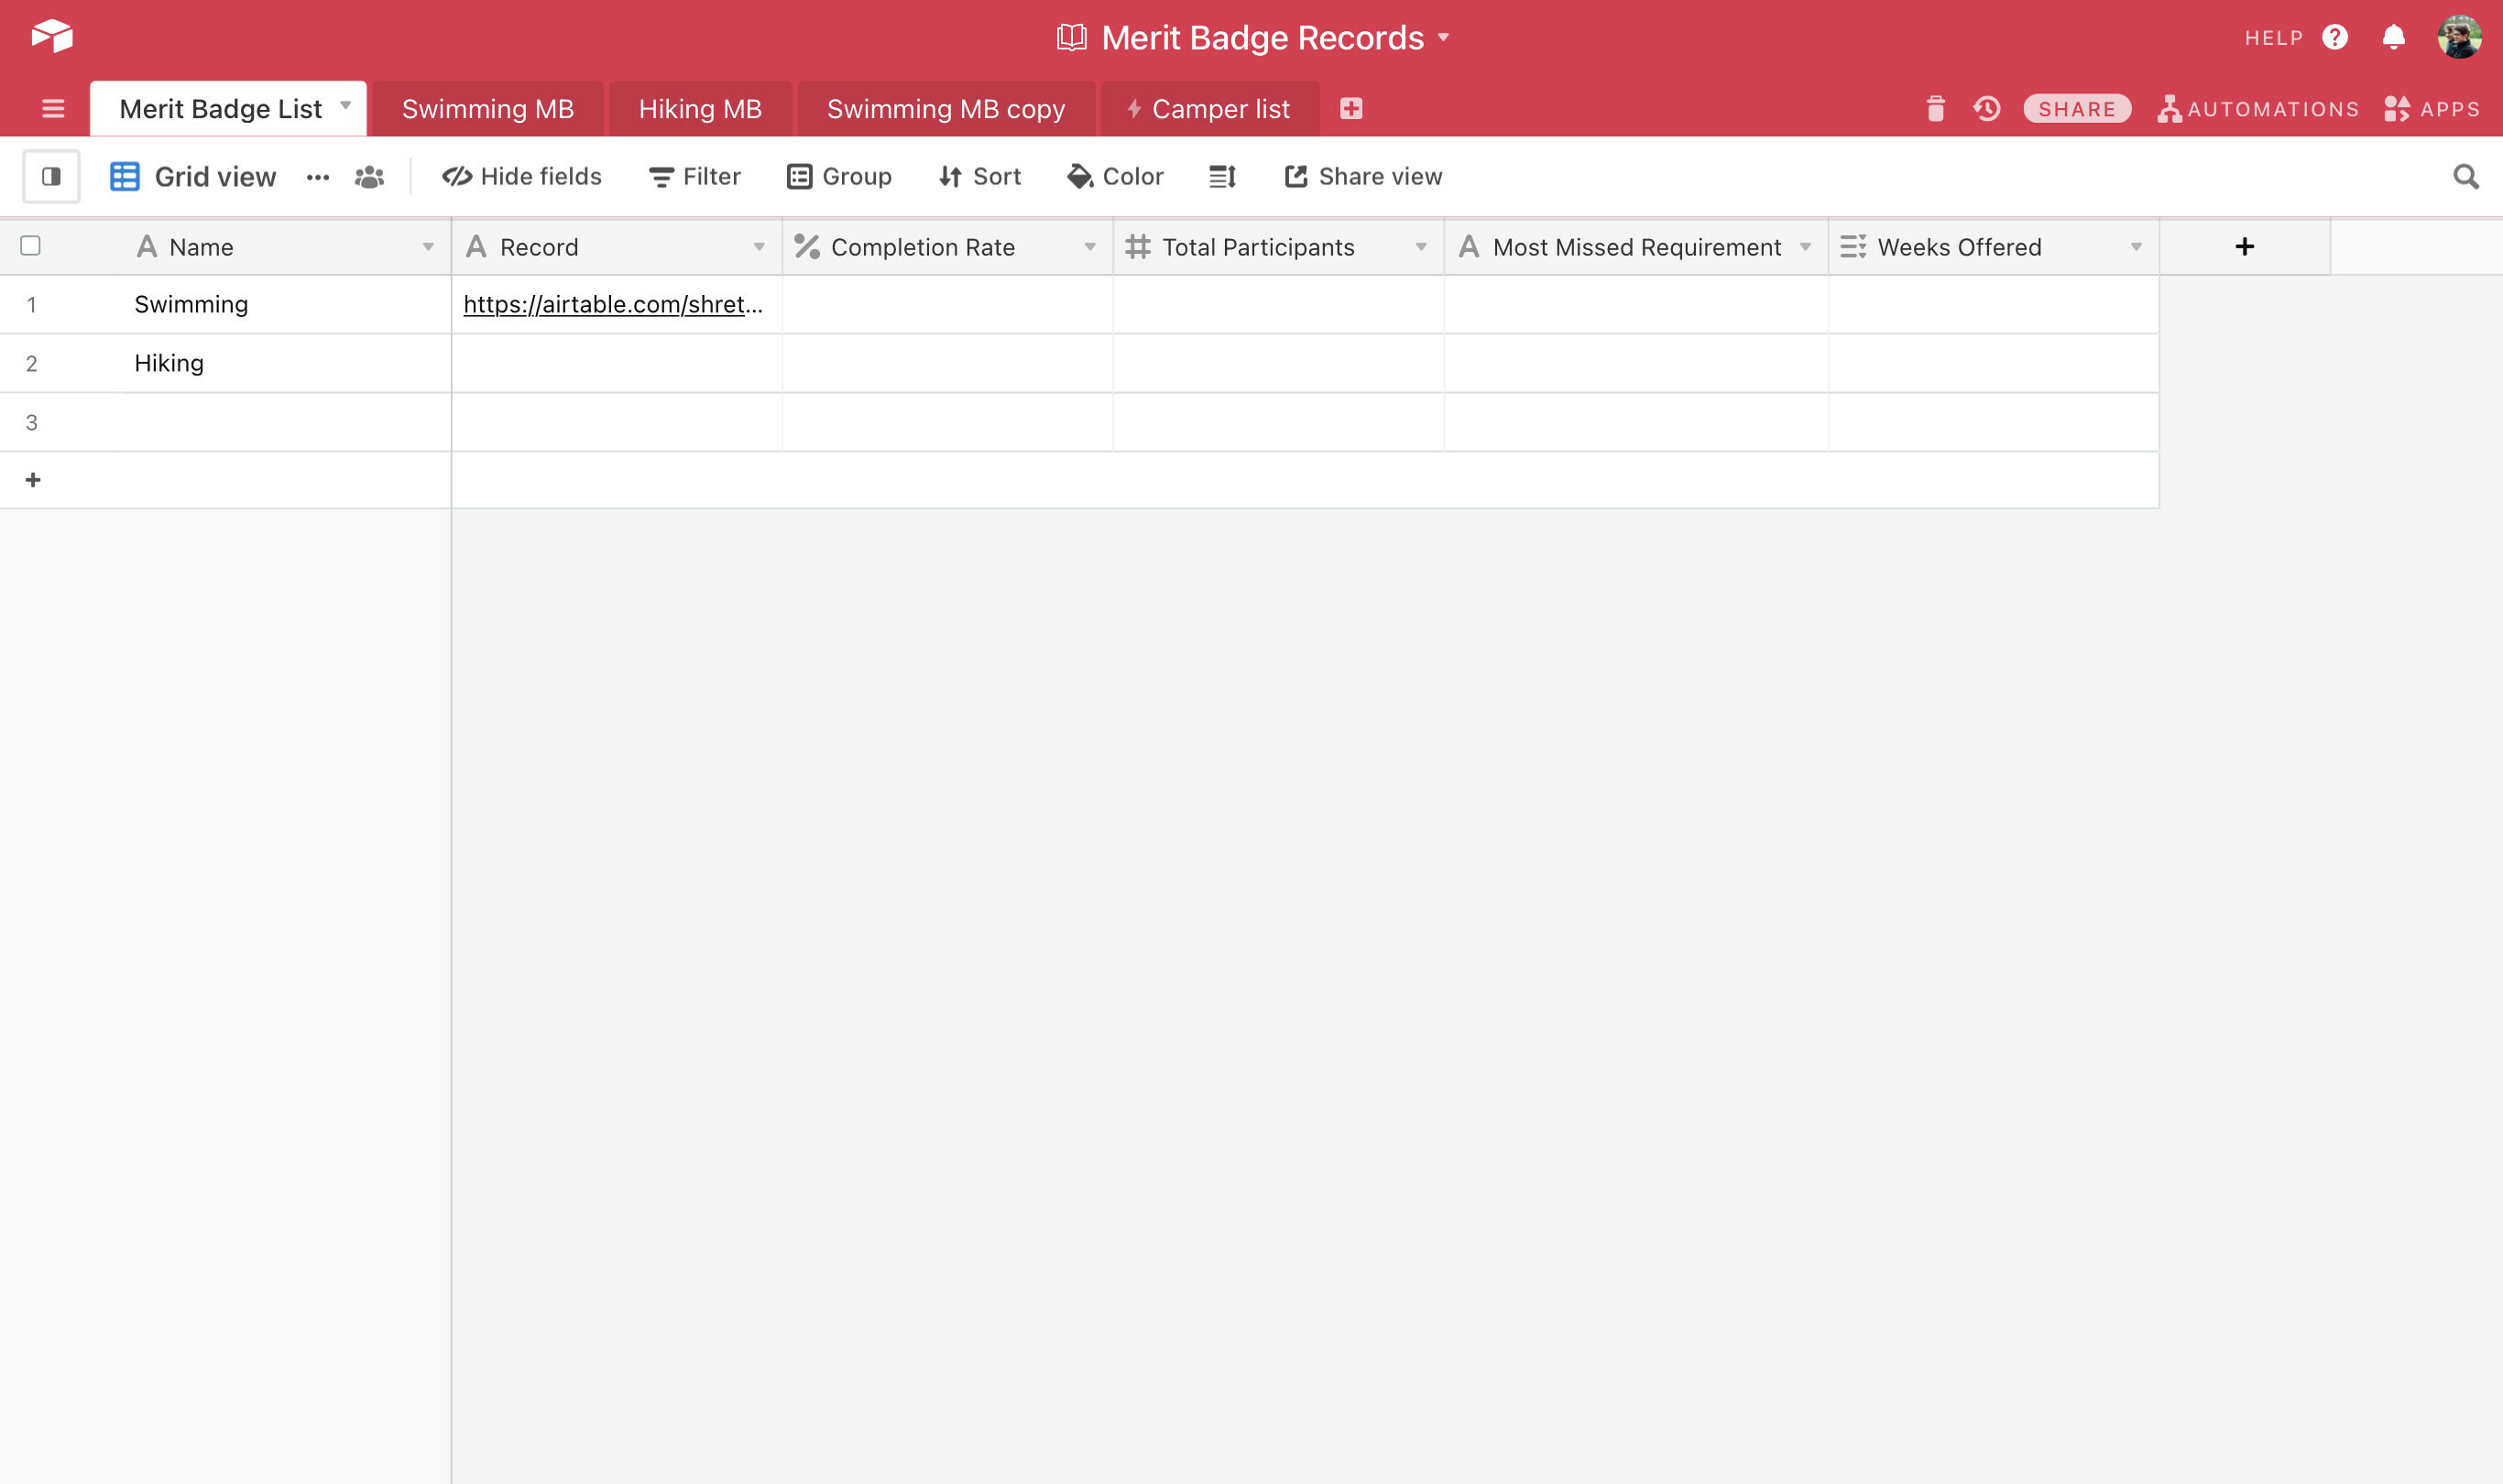The width and height of the screenshot is (2503, 1484).
Task: Select the Record cell in Hiking row
Action: tap(617, 363)
